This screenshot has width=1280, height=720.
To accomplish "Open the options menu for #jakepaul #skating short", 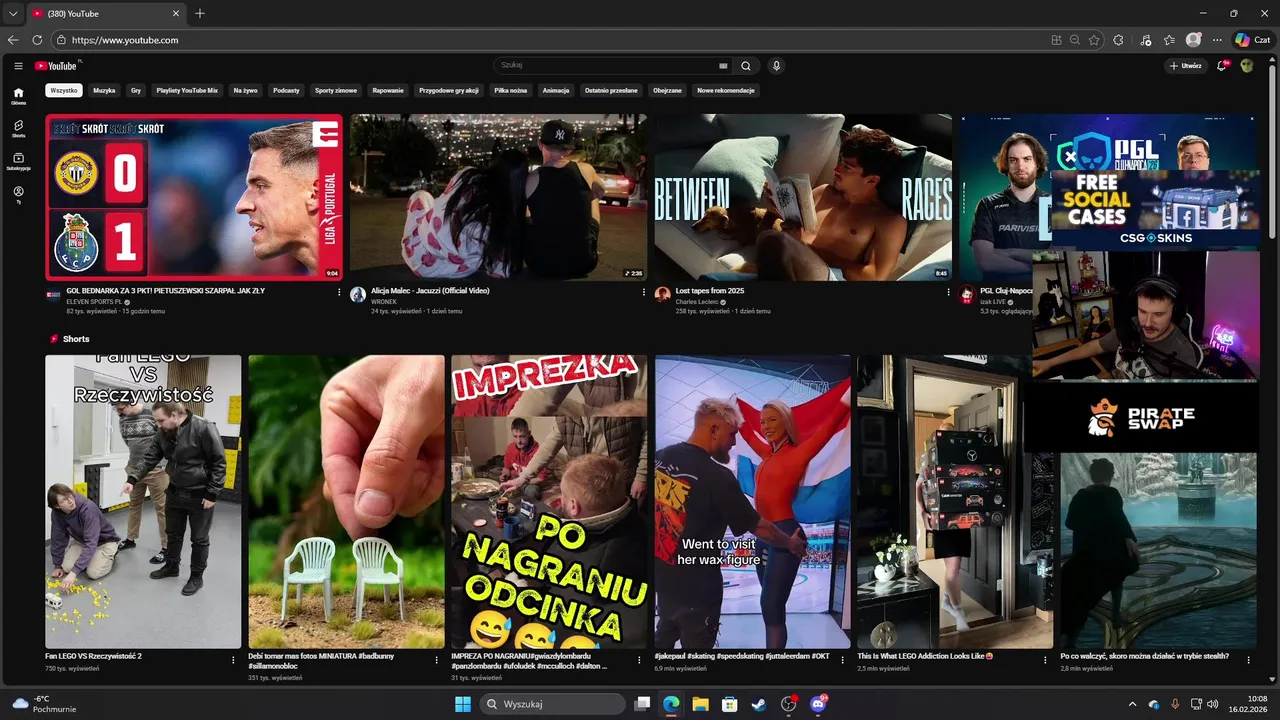I will 843,659.
